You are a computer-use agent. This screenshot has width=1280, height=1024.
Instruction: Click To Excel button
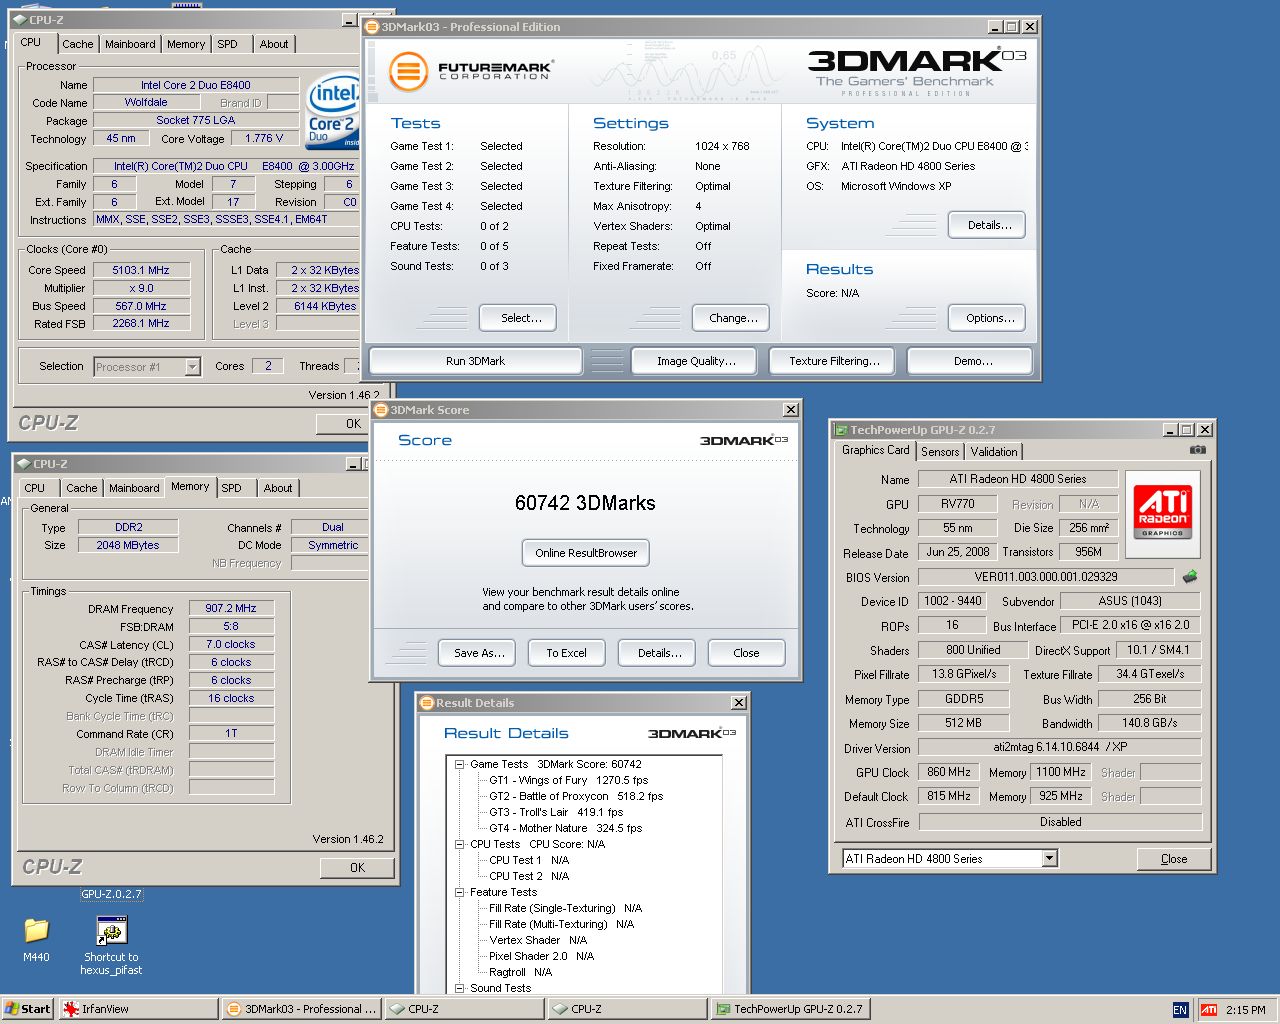[x=566, y=653]
